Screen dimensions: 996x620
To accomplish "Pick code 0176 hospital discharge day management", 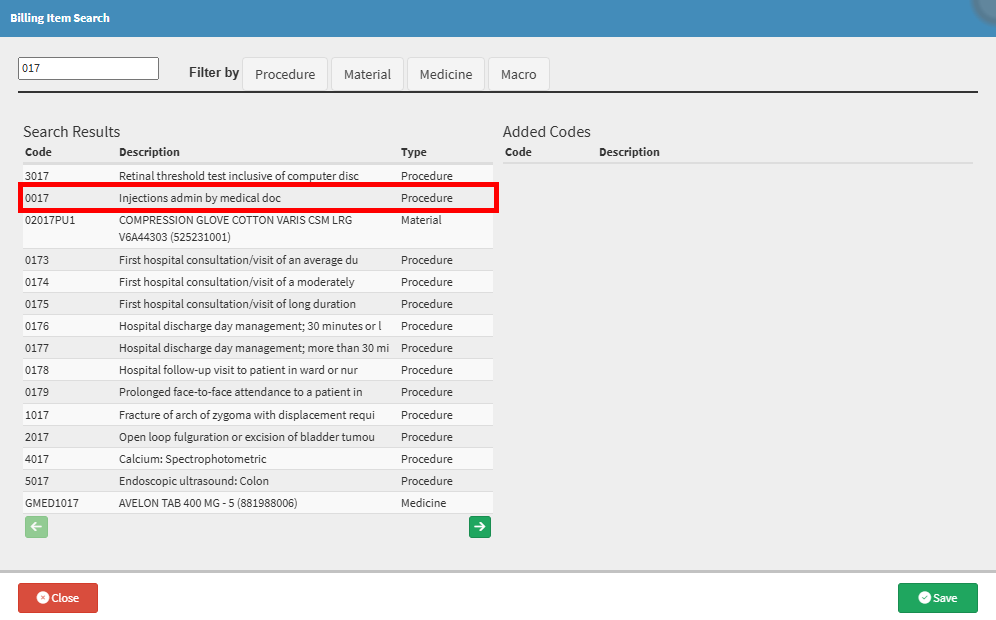I will tap(258, 326).
